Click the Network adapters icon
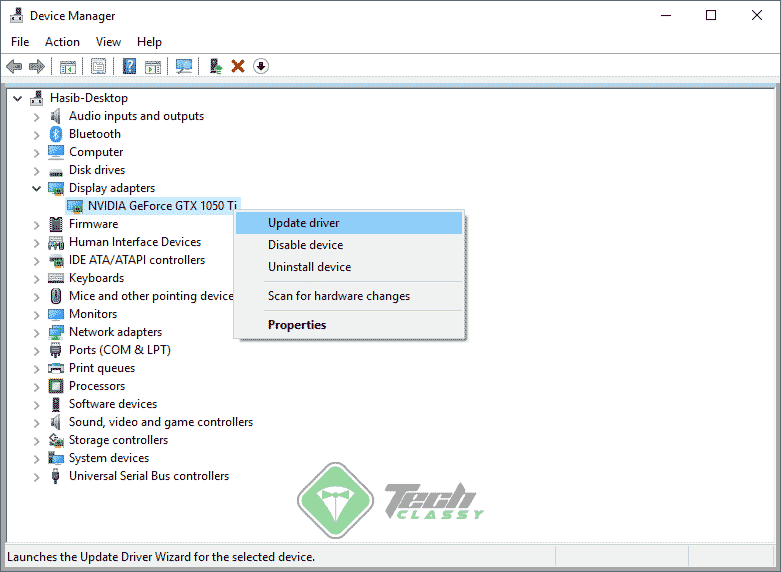This screenshot has height=572, width=781. pyautogui.click(x=56, y=332)
